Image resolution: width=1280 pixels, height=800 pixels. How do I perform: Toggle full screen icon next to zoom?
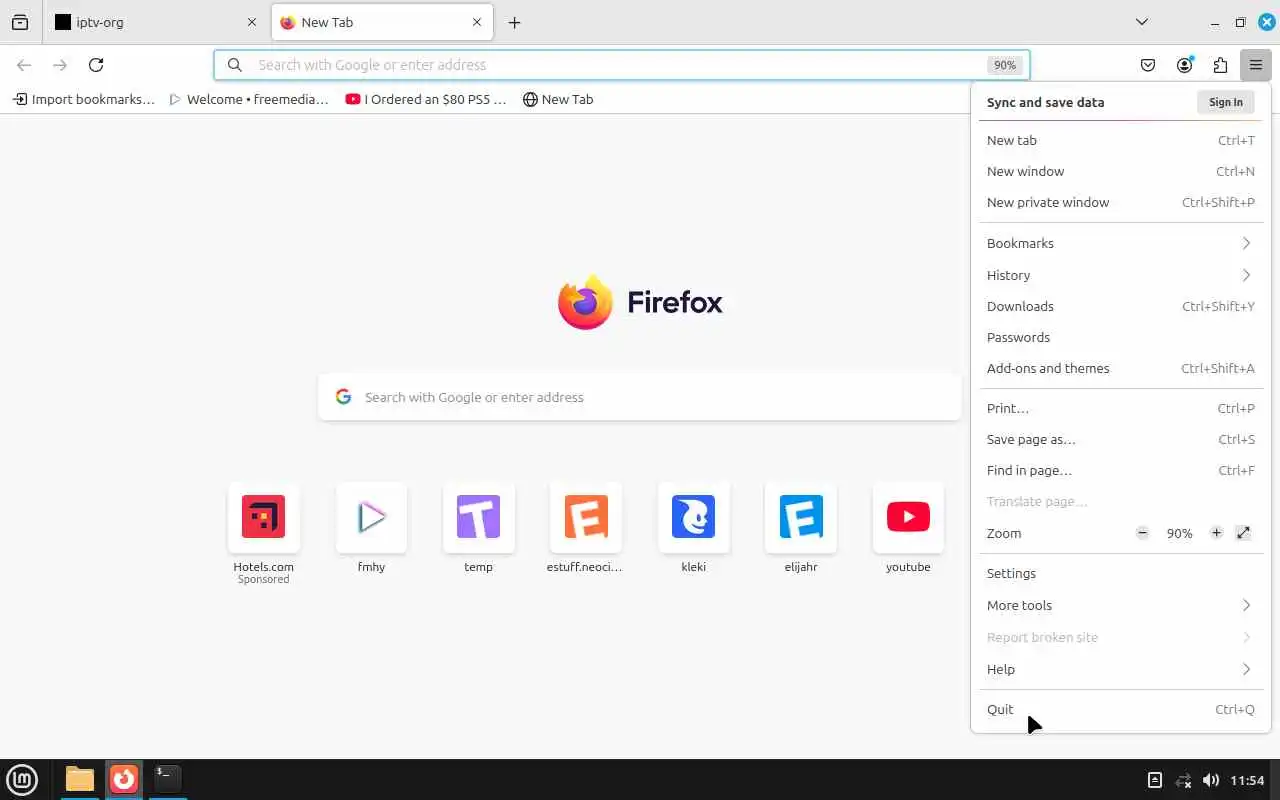pyautogui.click(x=1243, y=533)
